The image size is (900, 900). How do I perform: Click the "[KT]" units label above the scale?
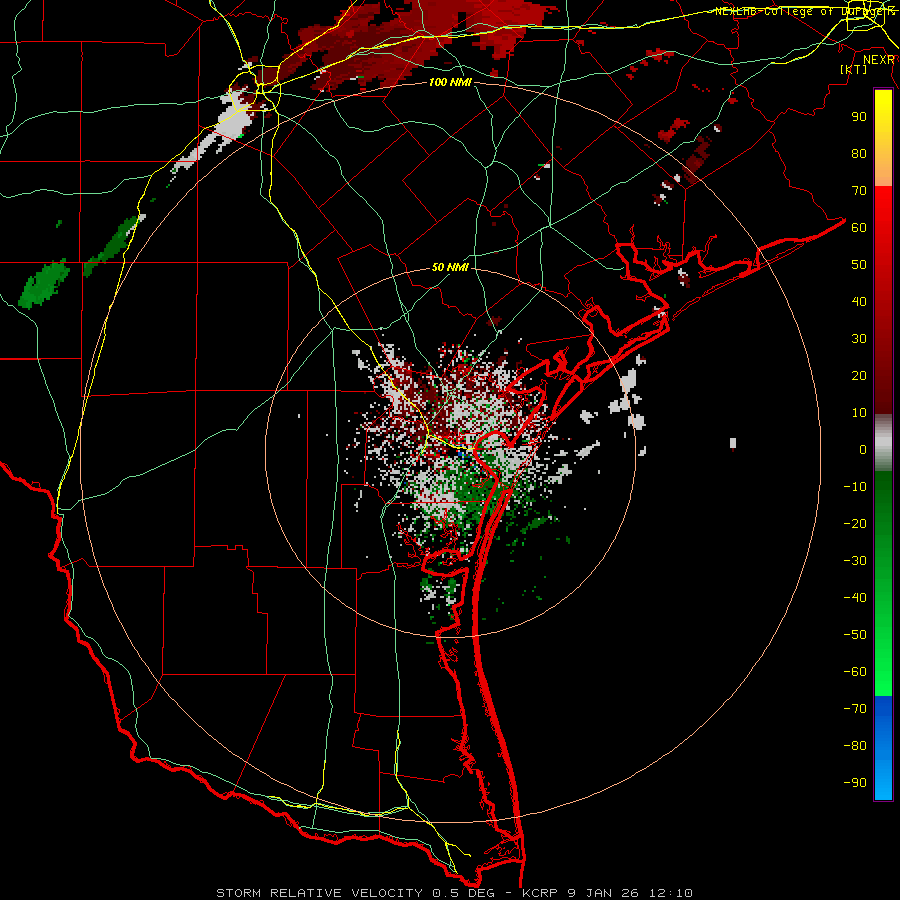(854, 69)
